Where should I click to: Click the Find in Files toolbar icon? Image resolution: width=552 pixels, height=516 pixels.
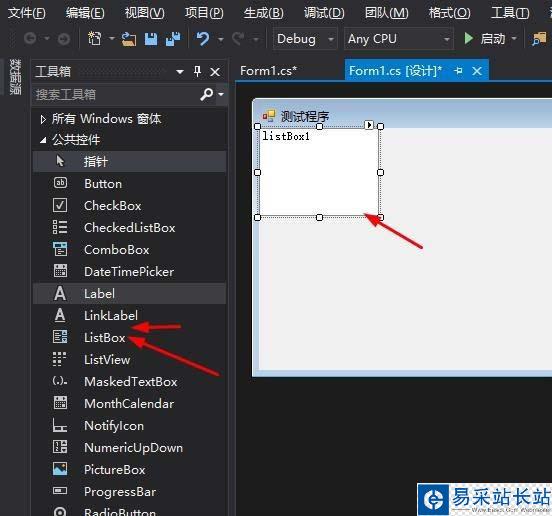tap(539, 39)
